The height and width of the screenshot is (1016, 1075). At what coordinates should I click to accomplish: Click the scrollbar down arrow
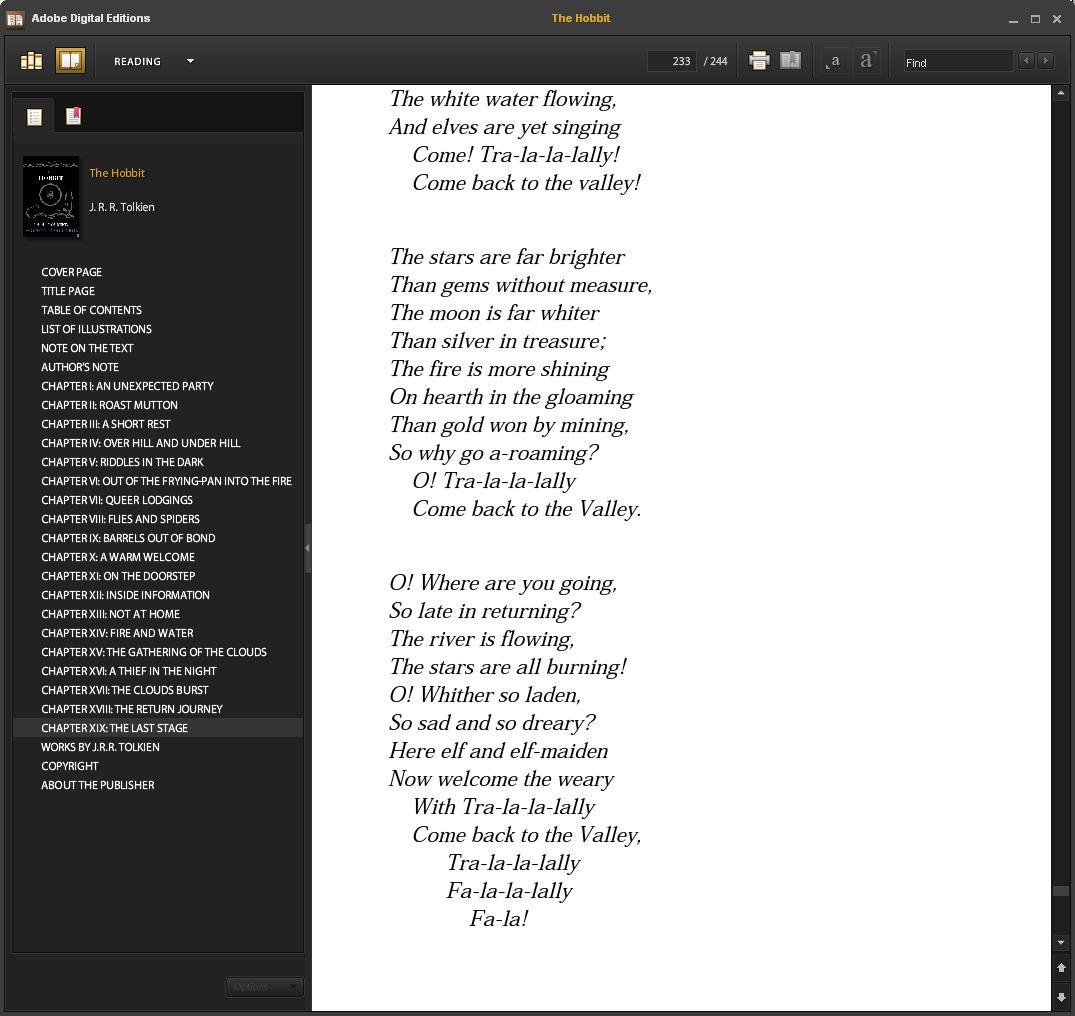click(x=1061, y=943)
